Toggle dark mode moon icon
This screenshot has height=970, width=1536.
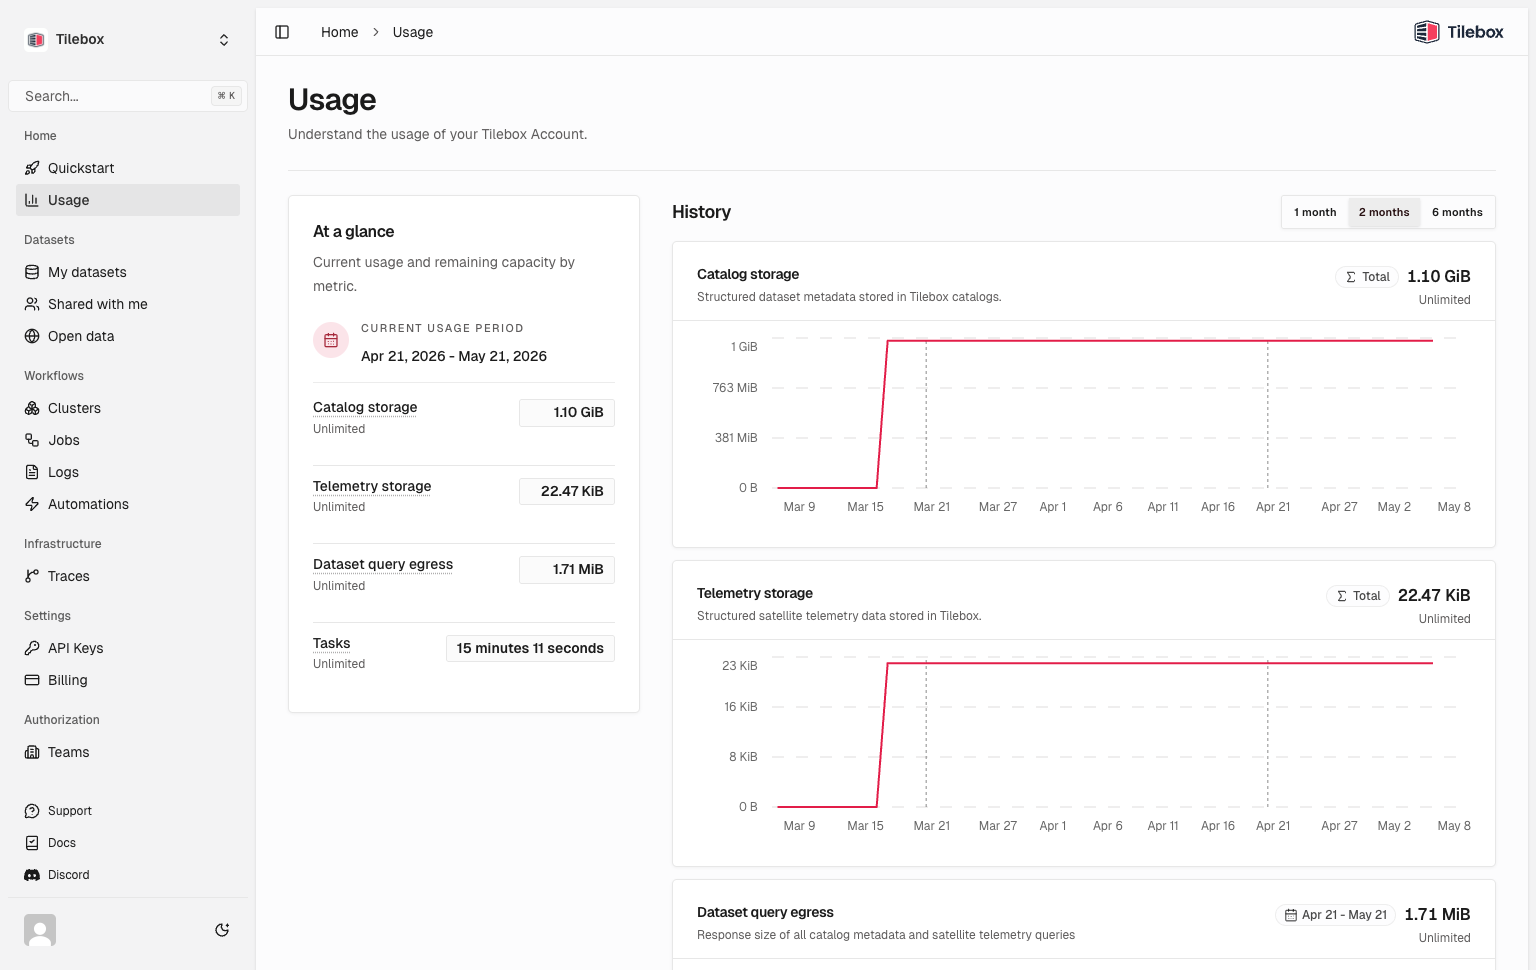click(x=222, y=930)
